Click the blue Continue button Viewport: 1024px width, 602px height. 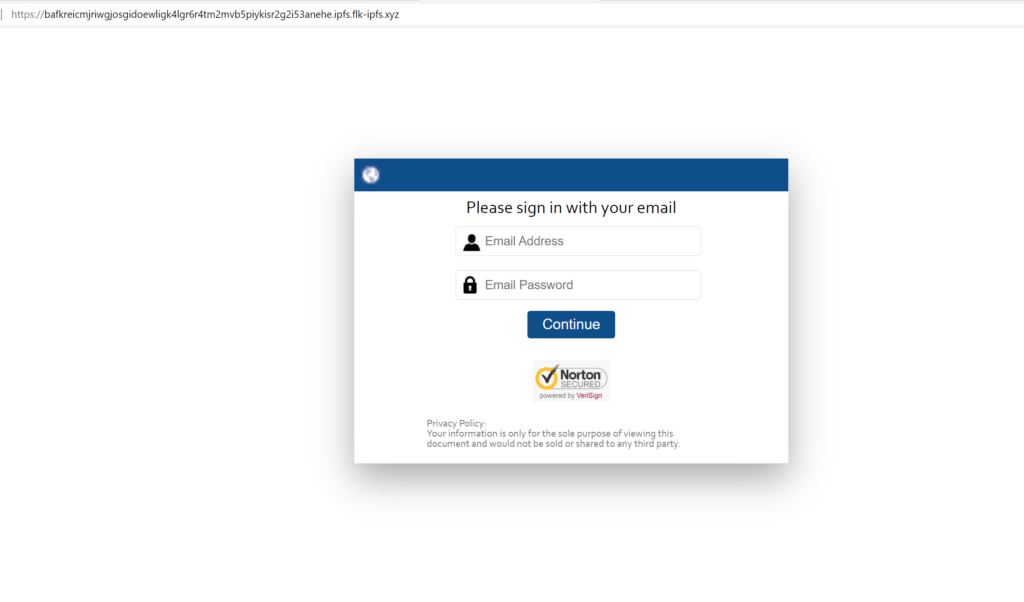[x=571, y=325]
